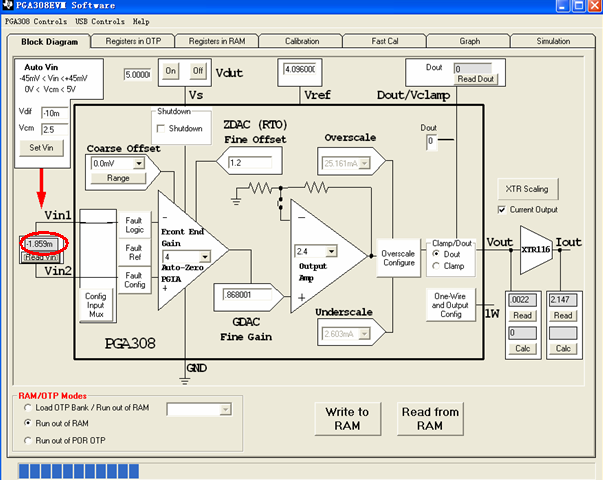Click the Vin reading field -1.859m
603x480 pixels.
pyautogui.click(x=41, y=244)
